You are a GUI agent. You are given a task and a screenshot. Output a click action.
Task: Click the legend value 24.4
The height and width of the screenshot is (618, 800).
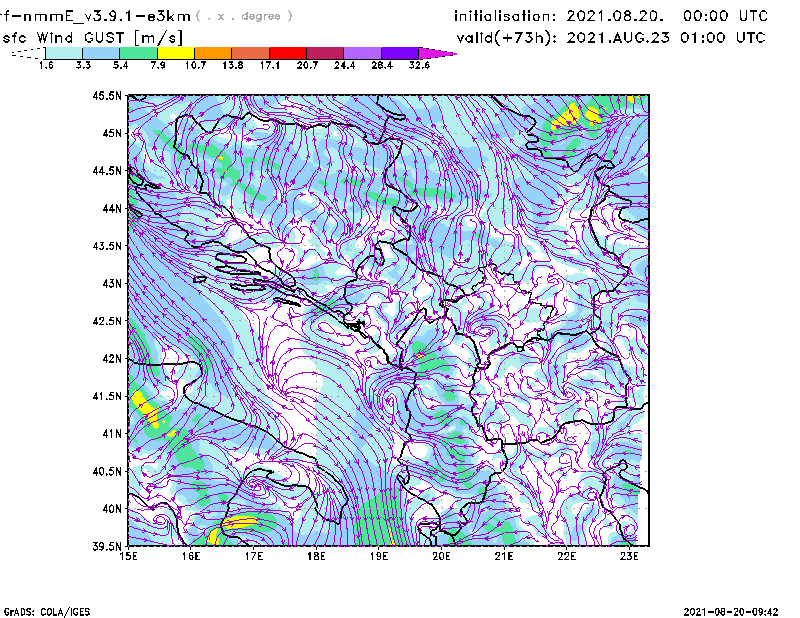(344, 65)
